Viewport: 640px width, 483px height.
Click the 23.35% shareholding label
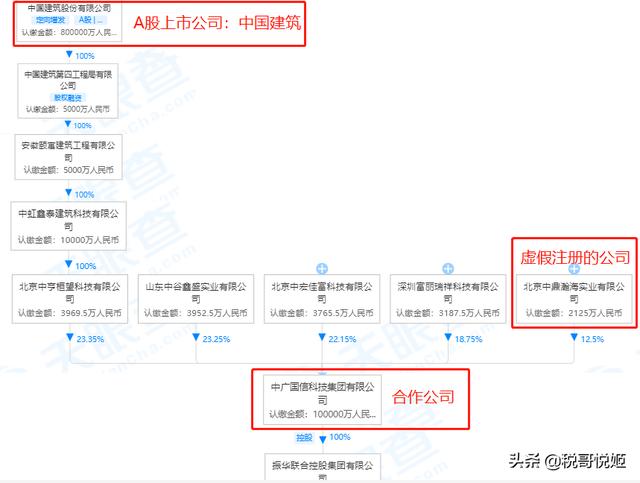(x=90, y=339)
